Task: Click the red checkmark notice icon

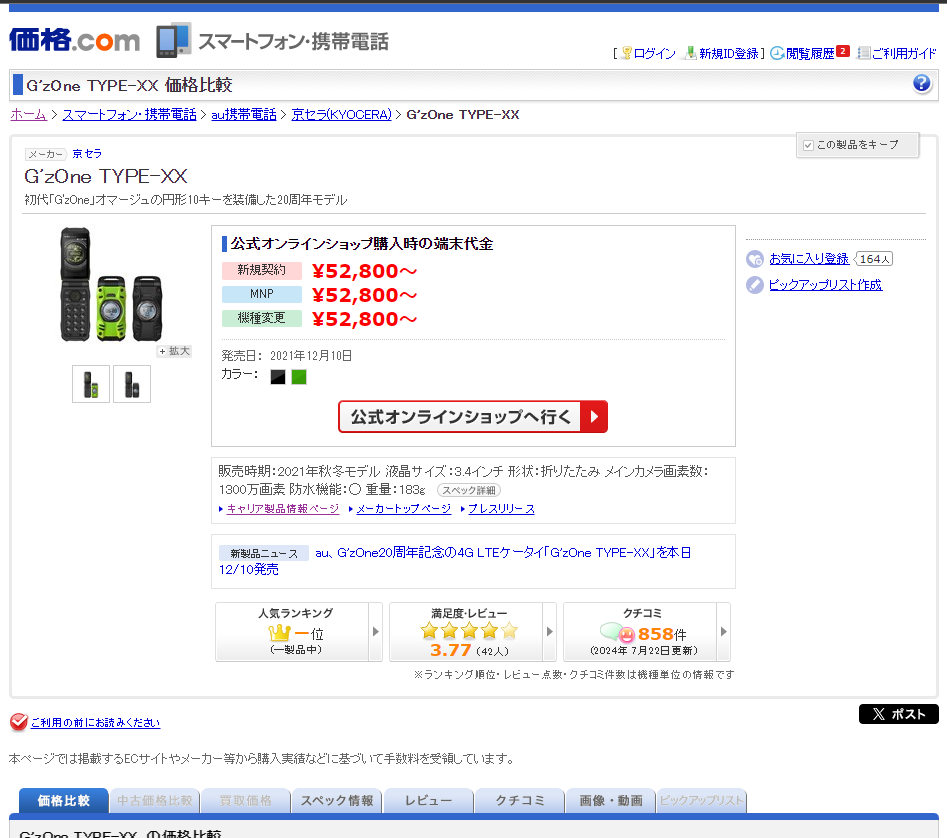Action: 19,721
